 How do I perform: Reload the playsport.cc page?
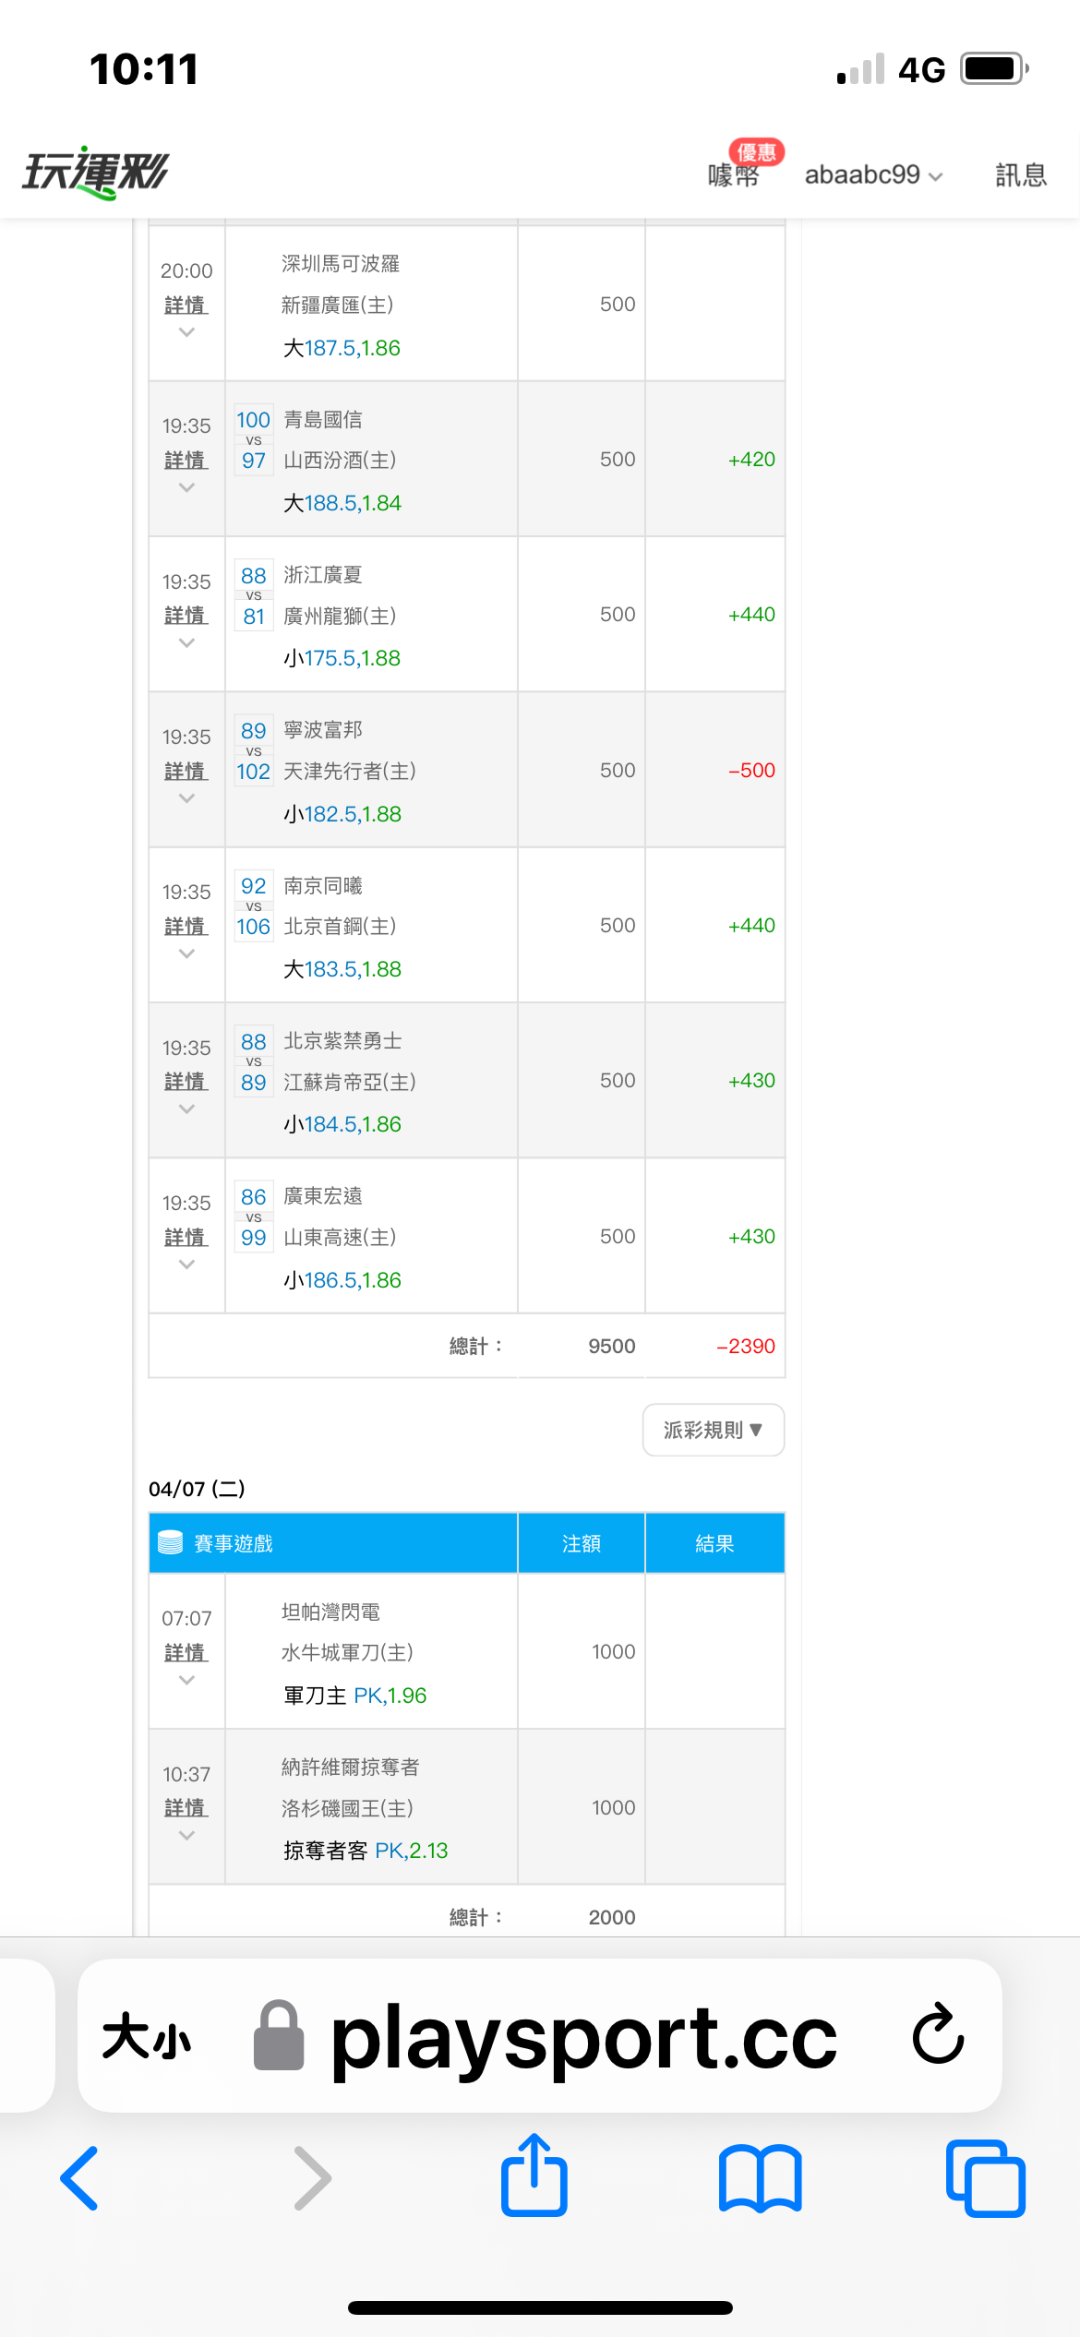(x=938, y=2034)
